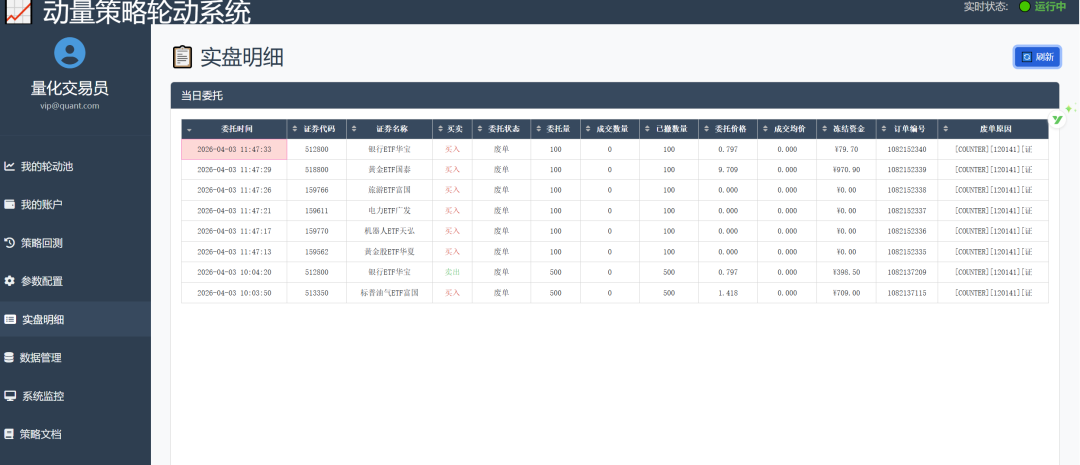1080x465 pixels.
Task: Select the 实盘明细 sidebar item
Action: pos(75,319)
